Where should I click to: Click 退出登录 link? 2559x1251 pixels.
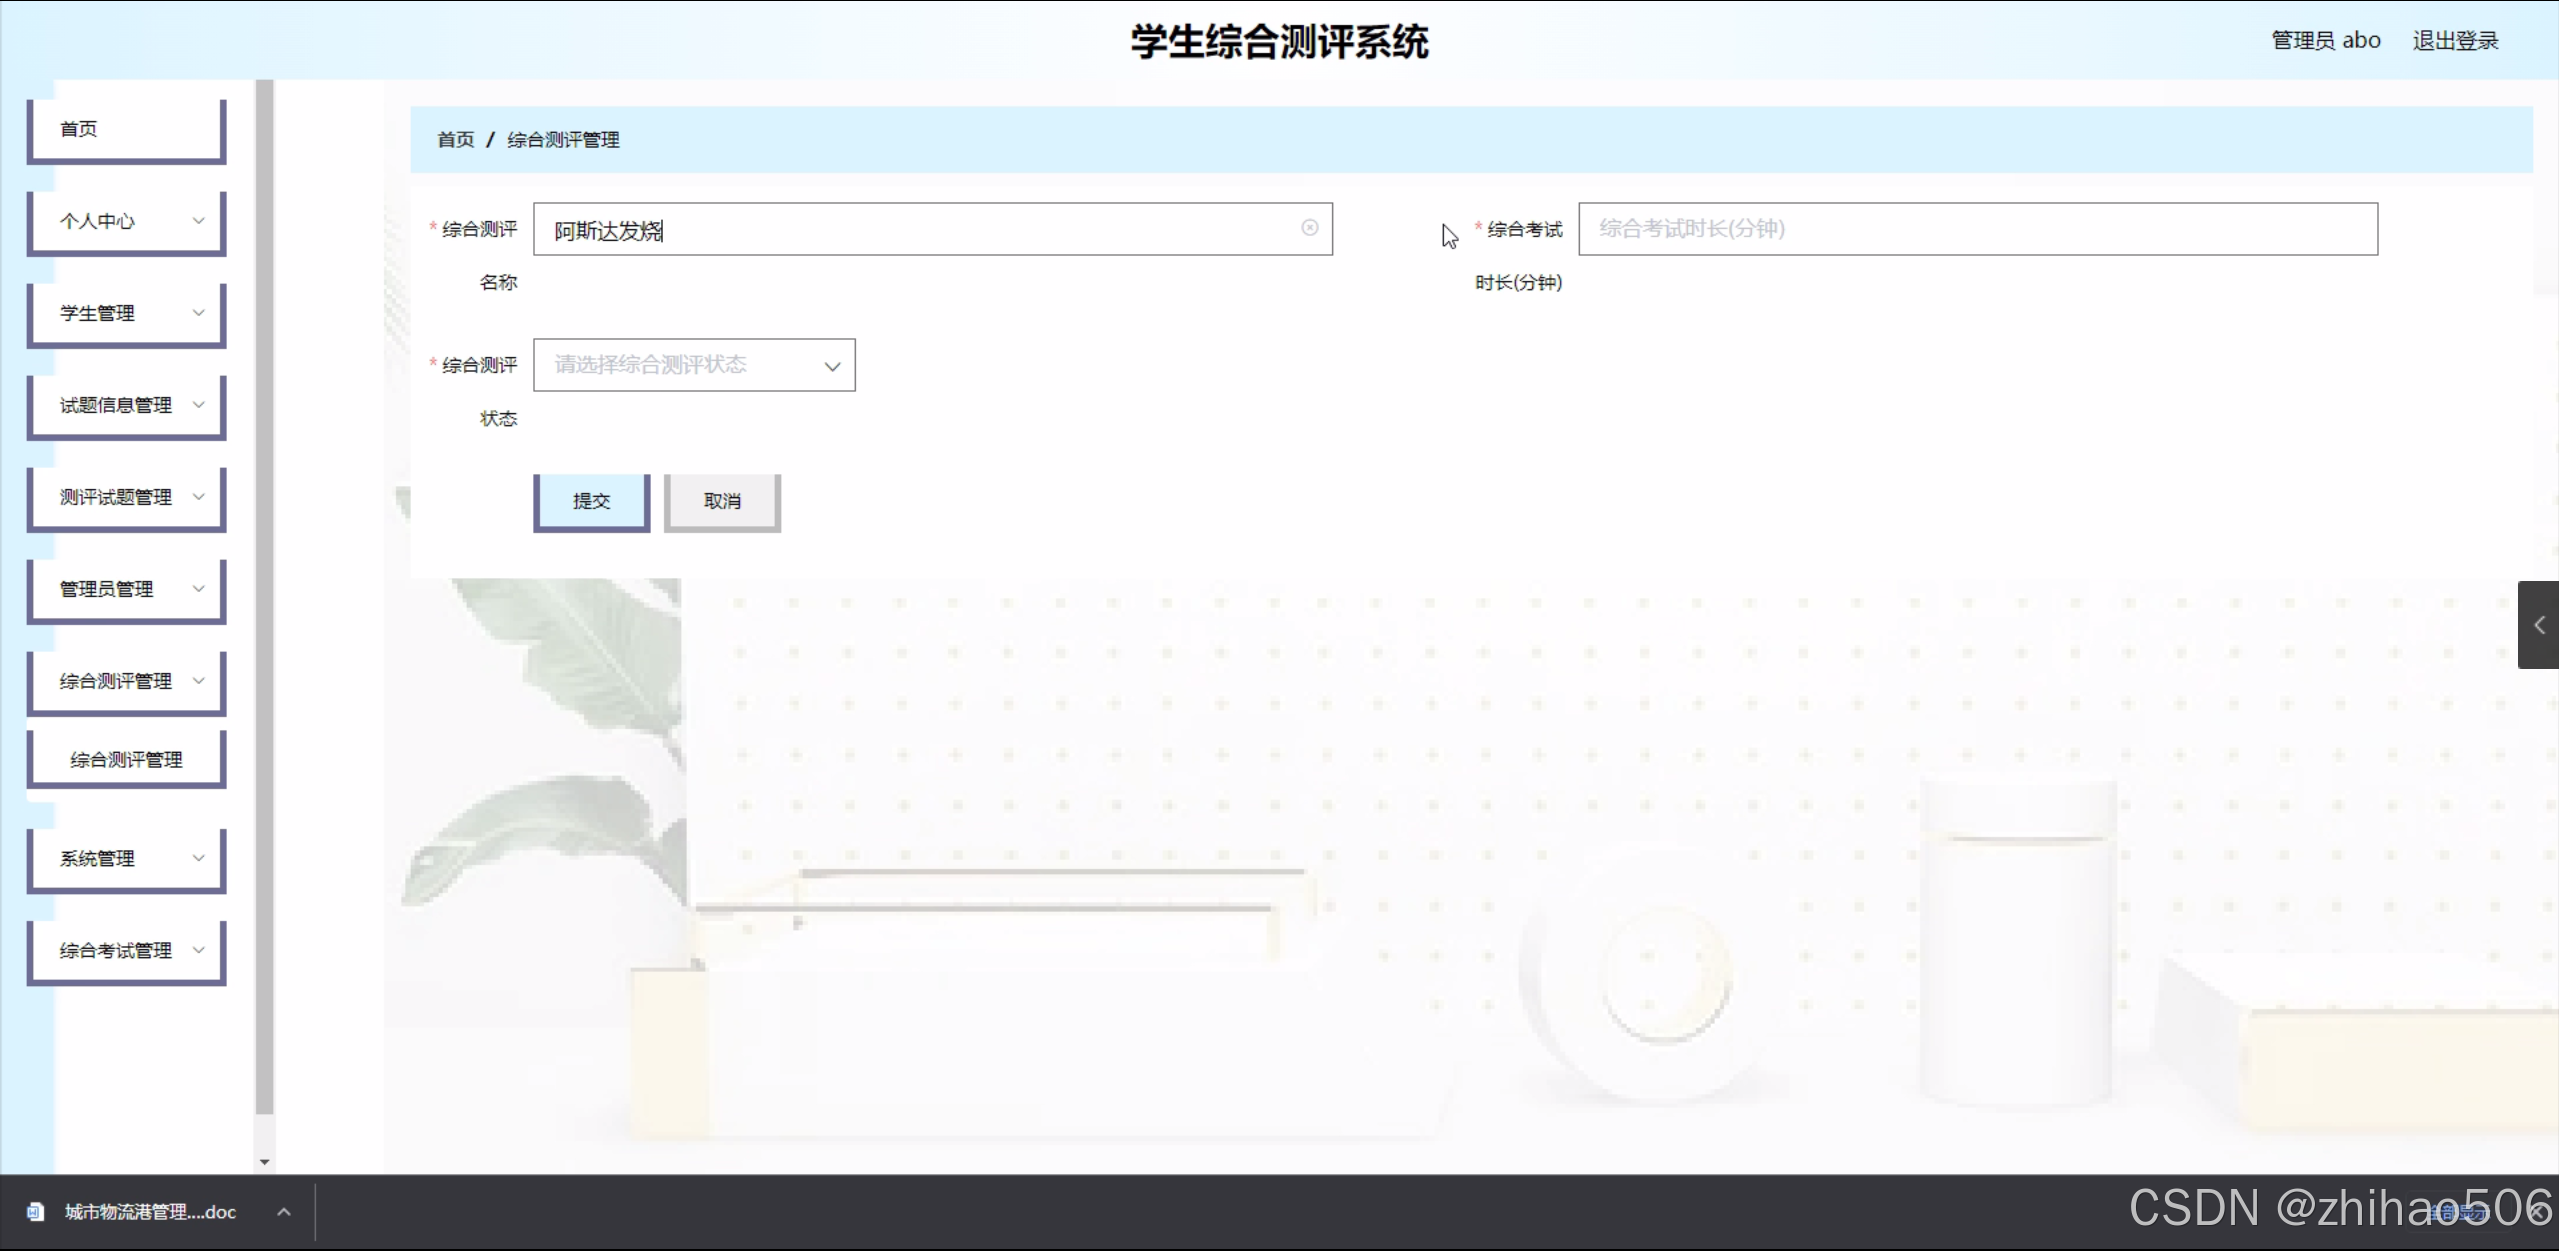[2455, 41]
